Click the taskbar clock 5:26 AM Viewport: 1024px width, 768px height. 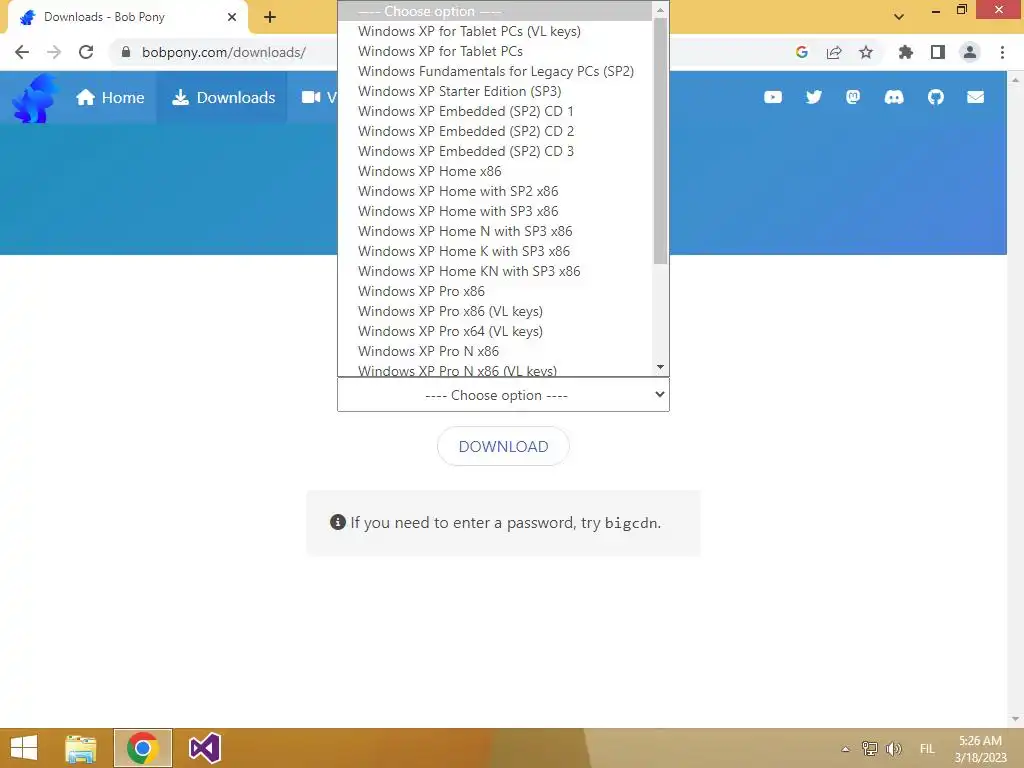tap(980, 749)
